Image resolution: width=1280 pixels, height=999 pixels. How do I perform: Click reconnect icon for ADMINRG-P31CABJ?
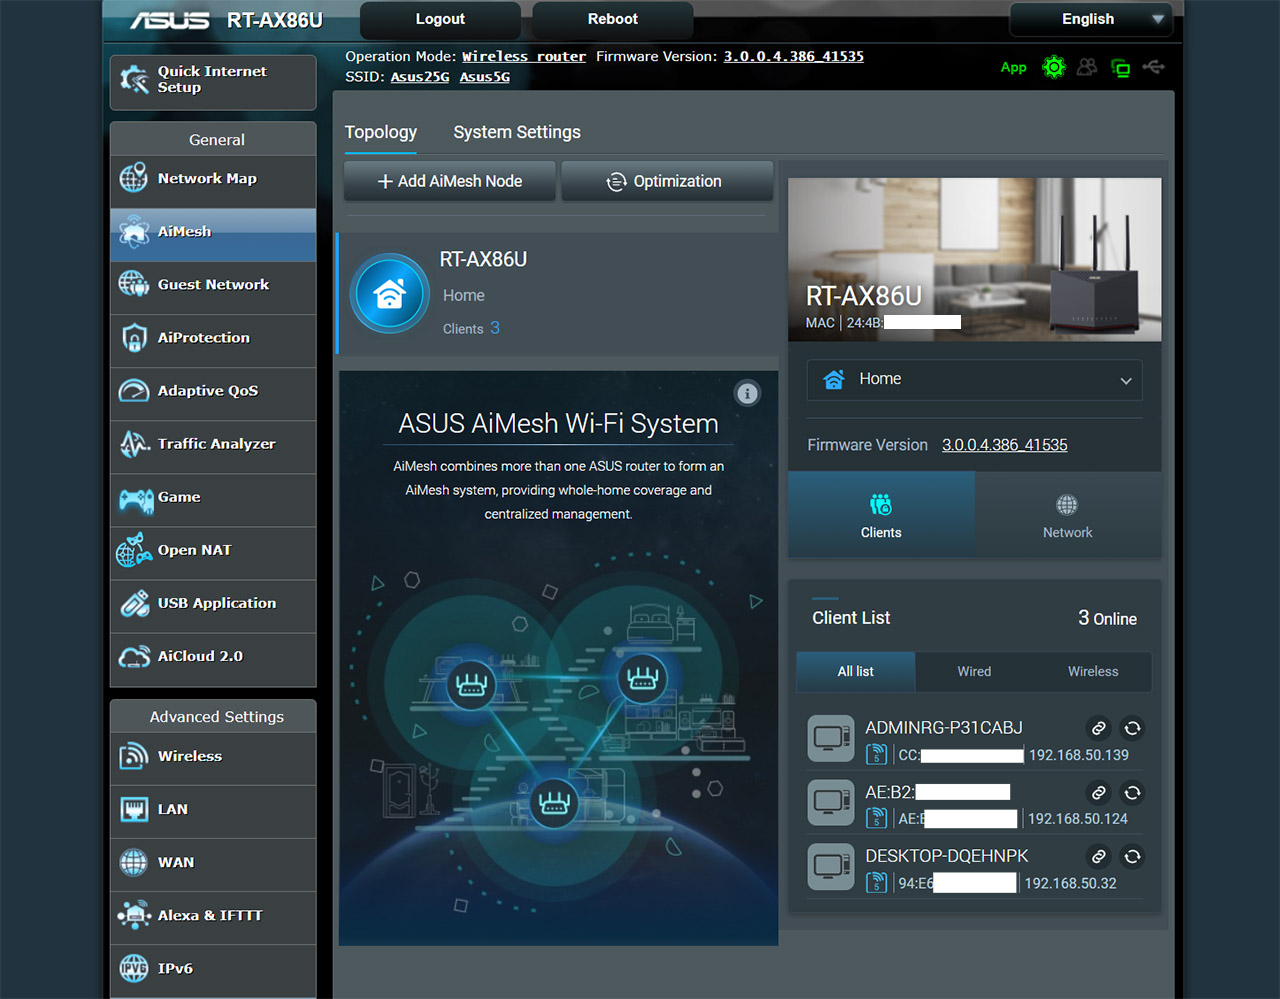(1132, 728)
